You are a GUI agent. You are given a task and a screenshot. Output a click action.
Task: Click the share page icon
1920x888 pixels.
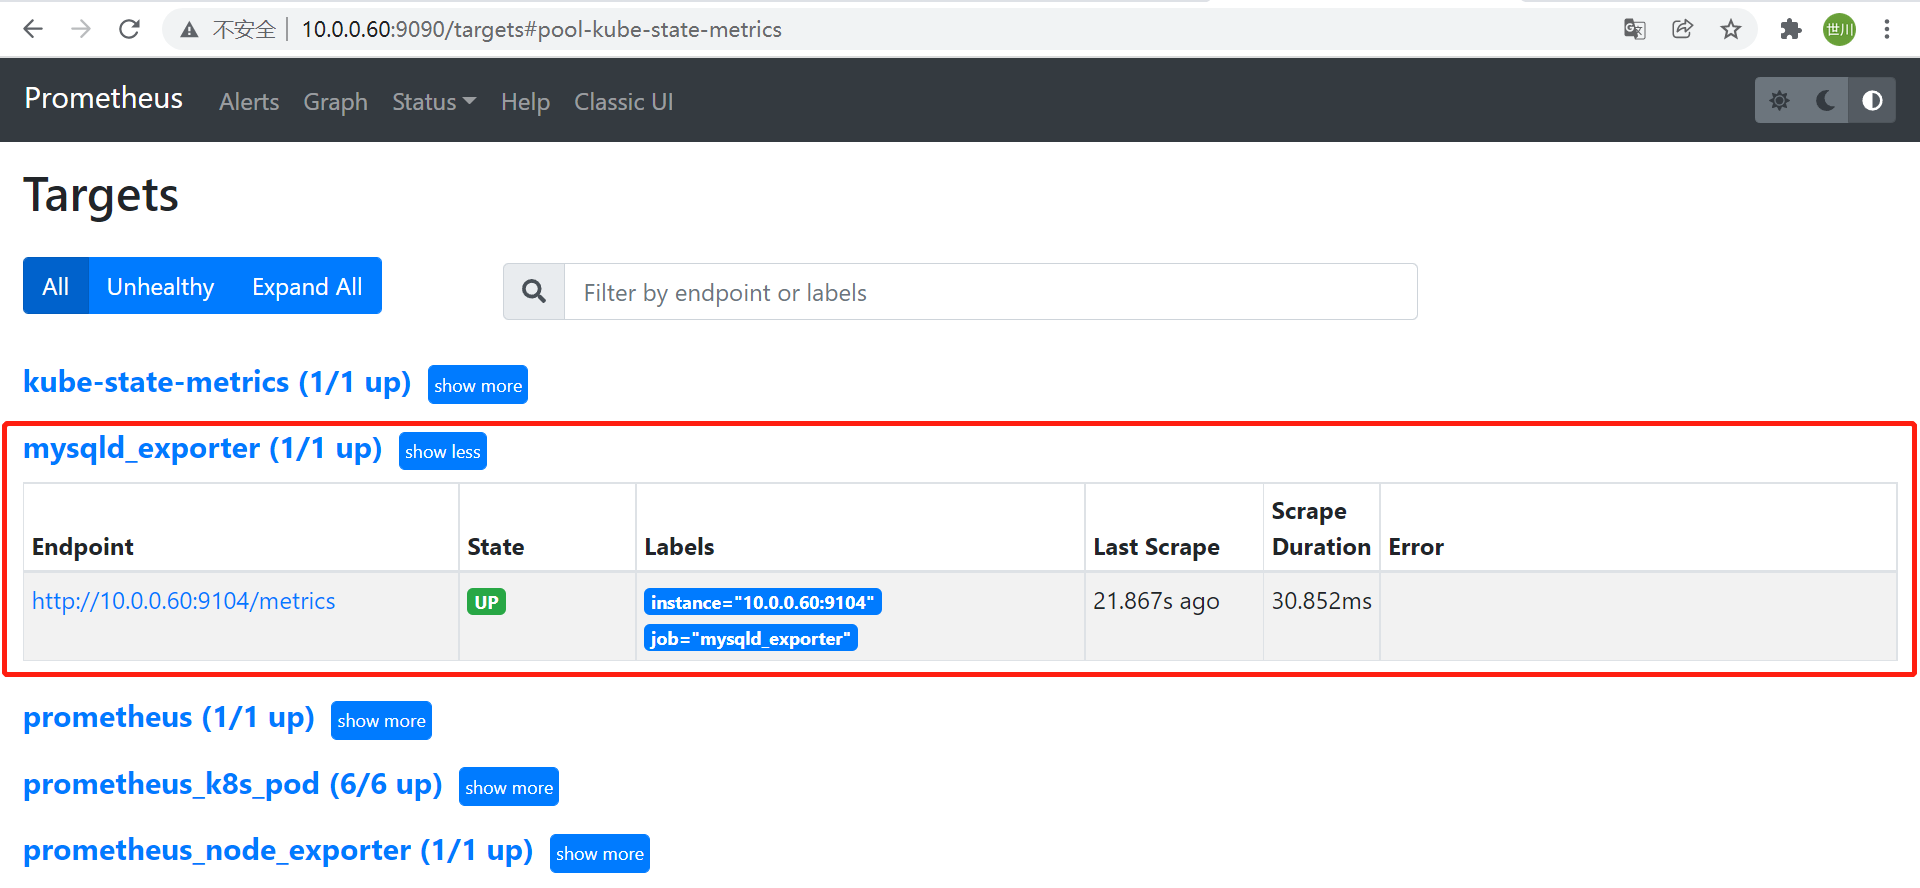pos(1683,29)
